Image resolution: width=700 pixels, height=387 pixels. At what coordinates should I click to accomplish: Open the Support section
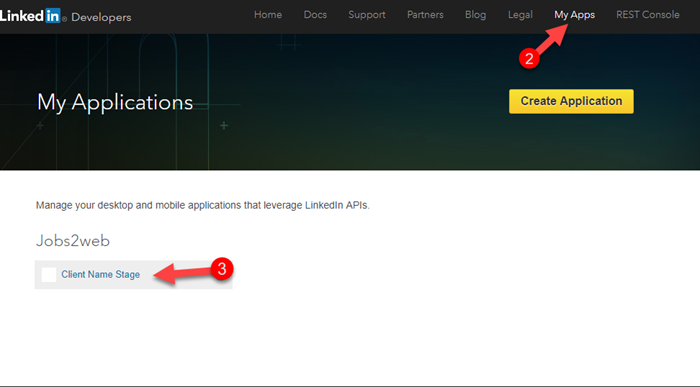[x=367, y=15]
